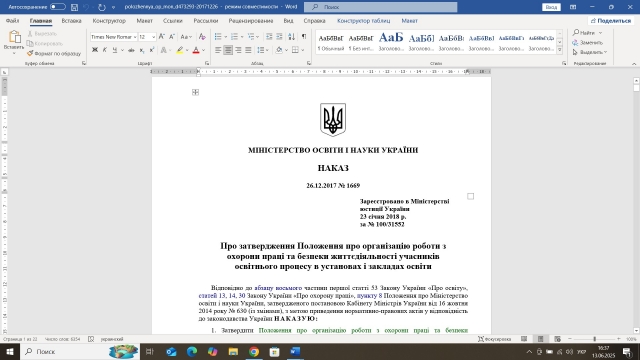
Task: Decrease font size with the smaller A icon
Action: click(172, 37)
